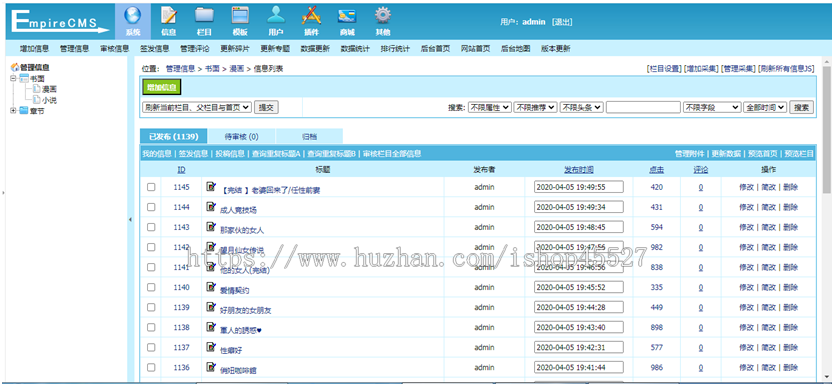Viewport: 834px width, 386px height.
Task: Open the 刷新当前栏目 refresh dropdown
Action: 197,107
